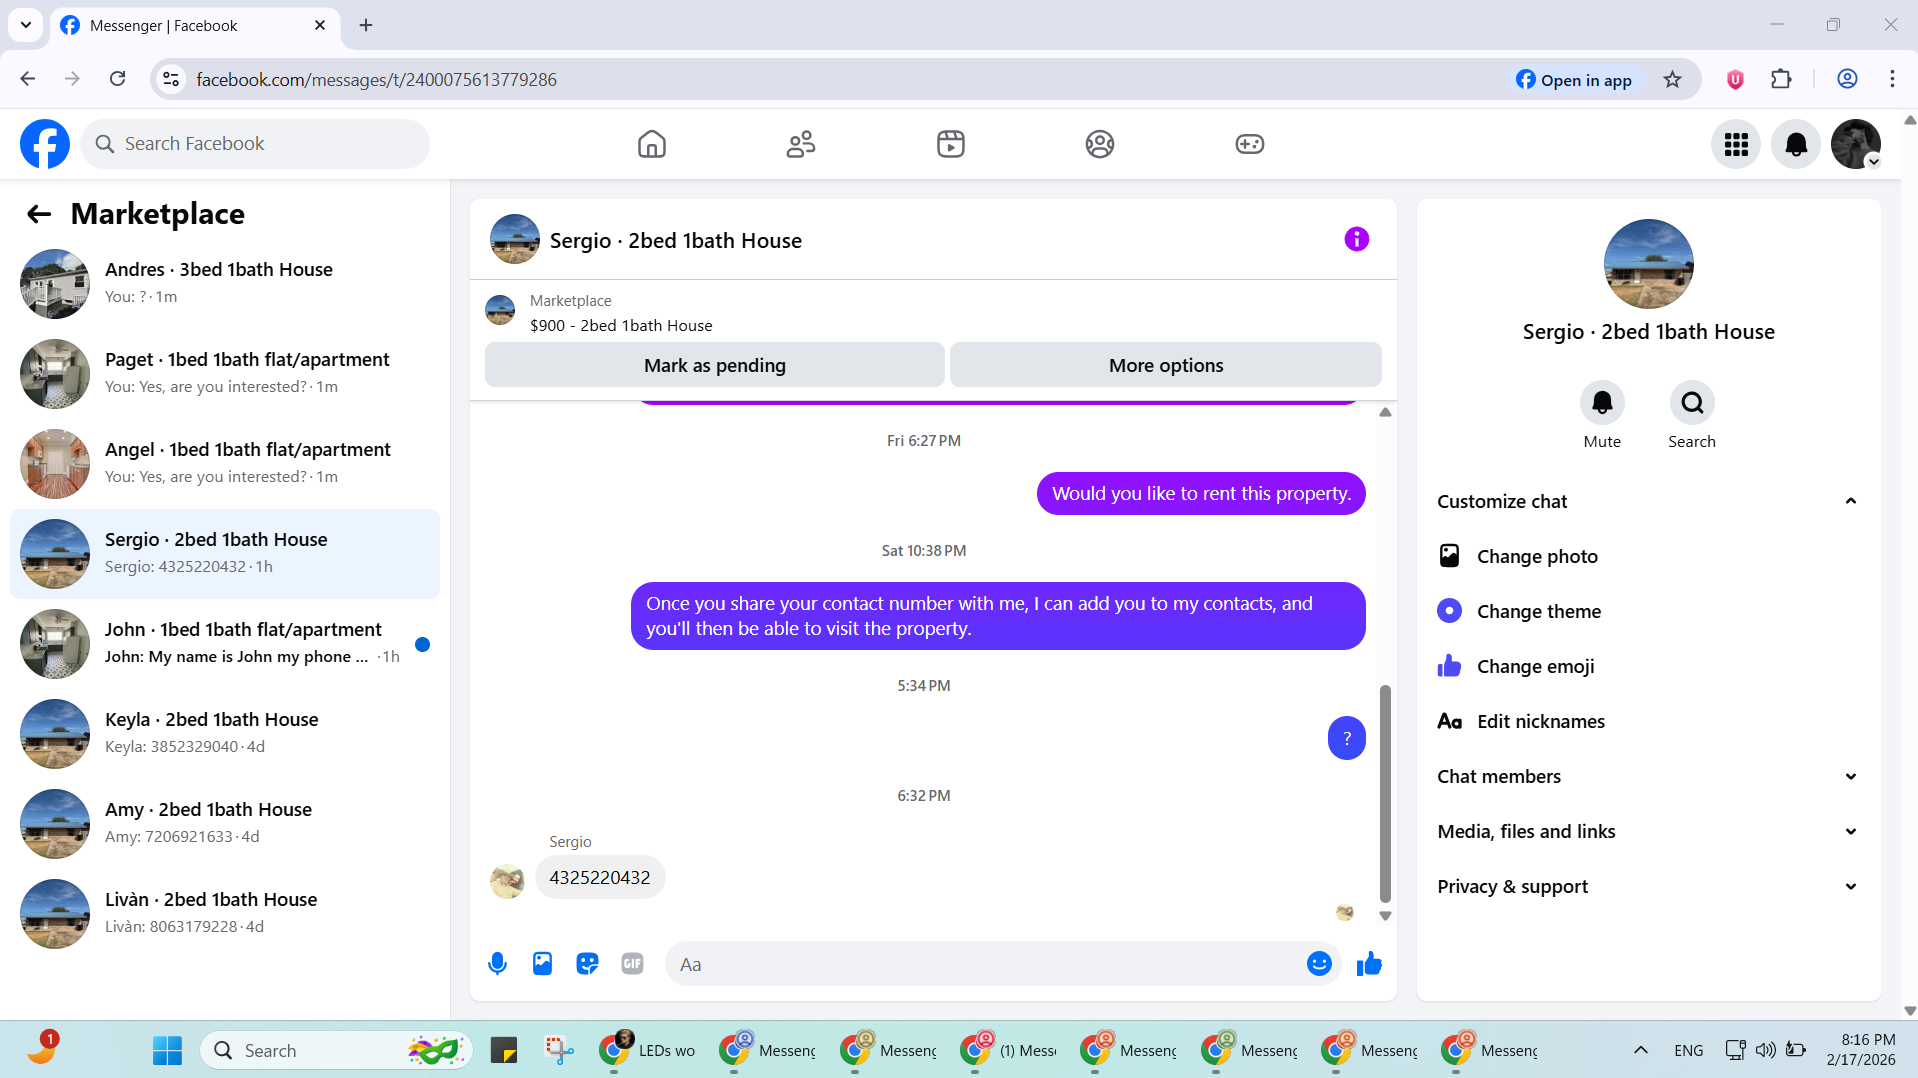
Task: Open Andres 3bed 1bath House chat
Action: point(225,284)
